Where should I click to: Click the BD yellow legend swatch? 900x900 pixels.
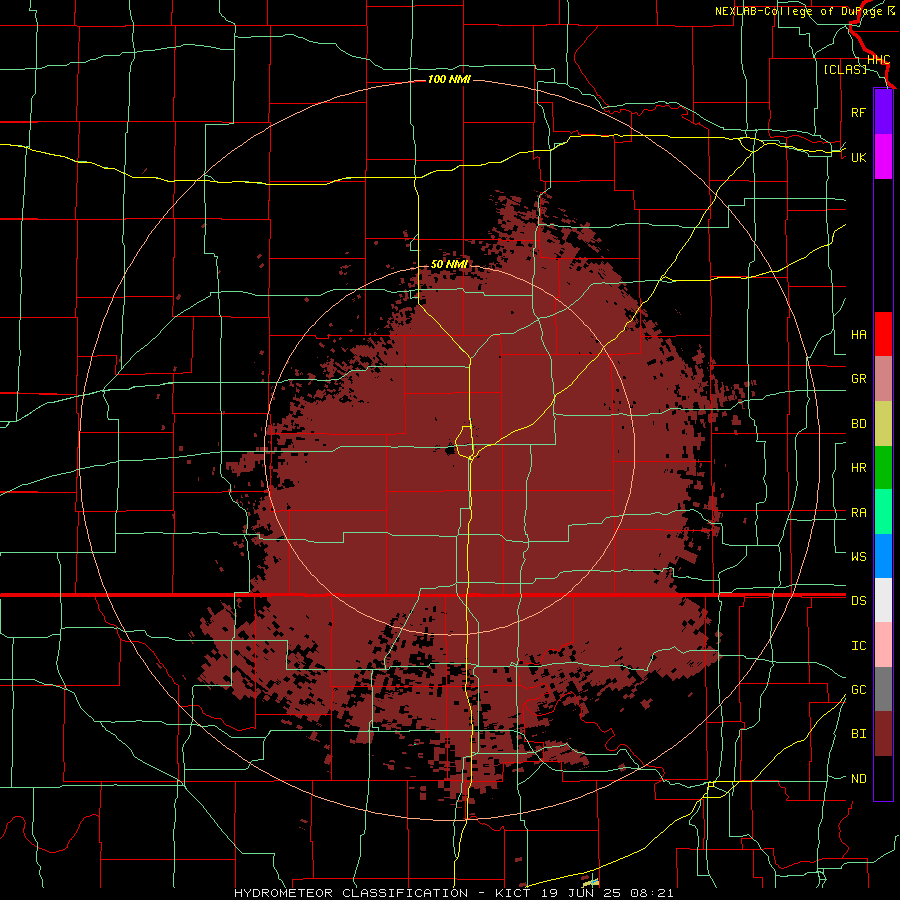883,424
